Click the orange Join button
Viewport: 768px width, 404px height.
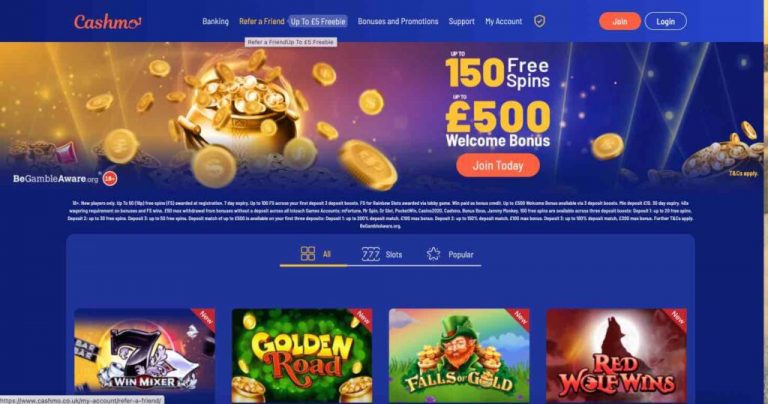pos(620,21)
